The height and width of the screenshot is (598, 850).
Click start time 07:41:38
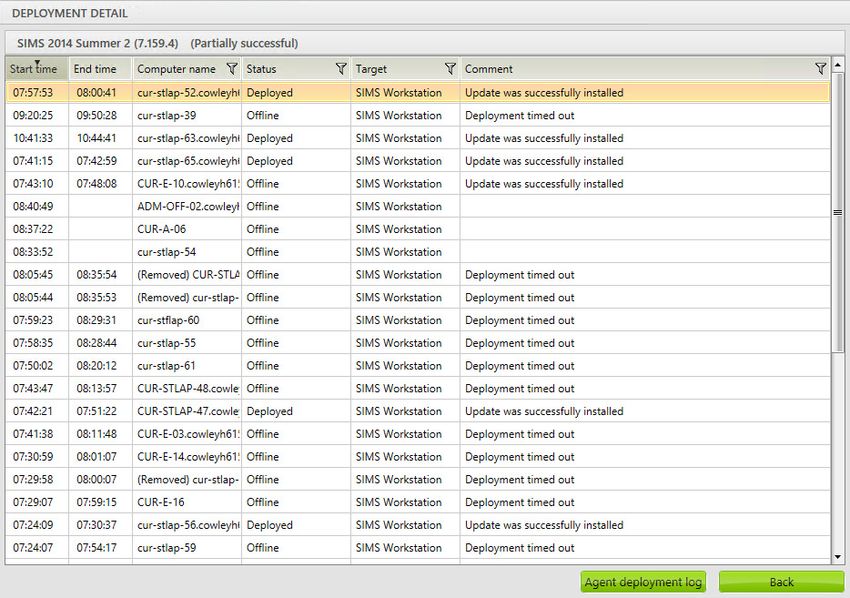click(33, 434)
